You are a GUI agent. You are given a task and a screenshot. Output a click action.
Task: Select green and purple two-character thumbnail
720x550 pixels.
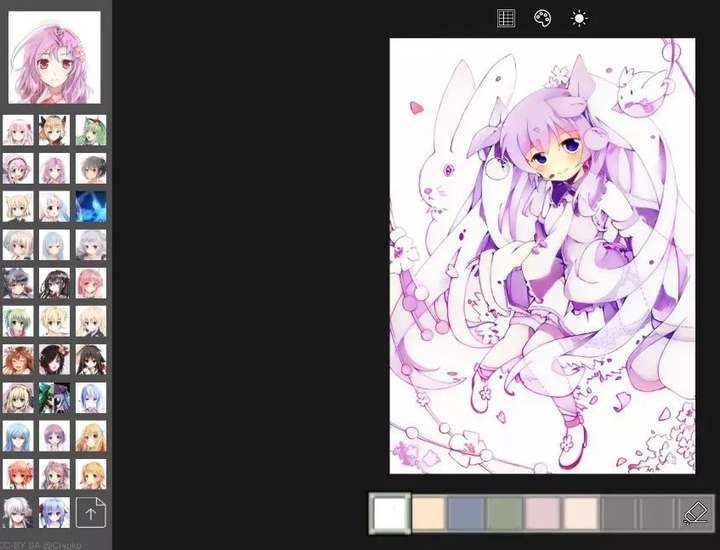[x=54, y=398]
